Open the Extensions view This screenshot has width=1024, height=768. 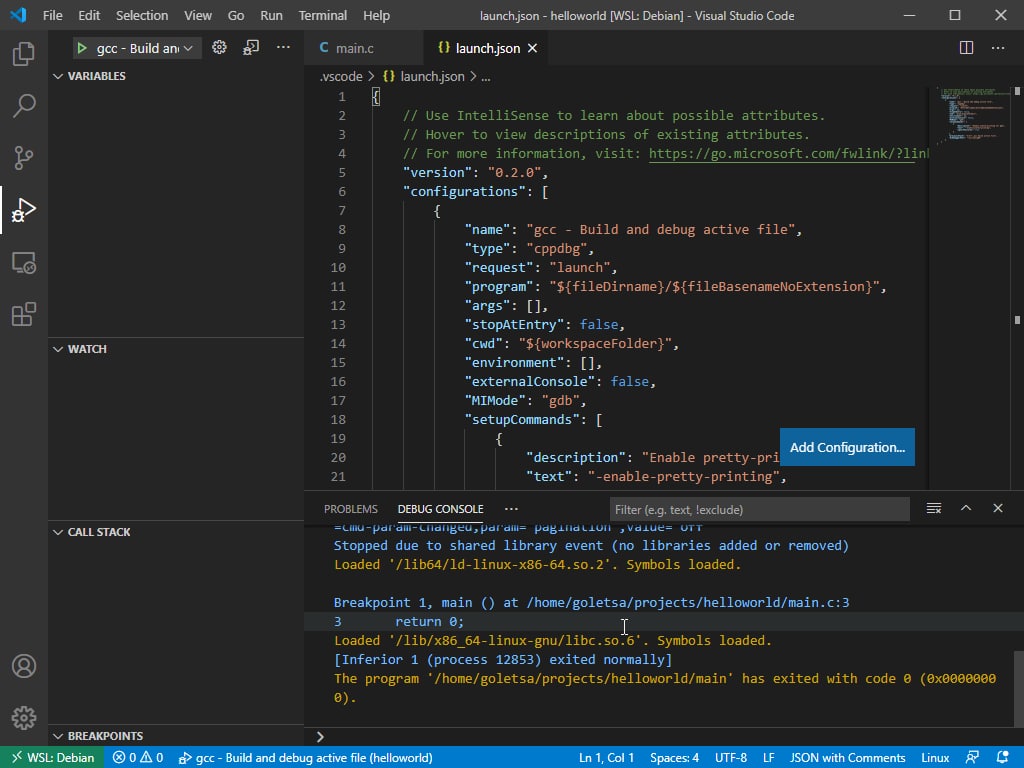(x=24, y=314)
